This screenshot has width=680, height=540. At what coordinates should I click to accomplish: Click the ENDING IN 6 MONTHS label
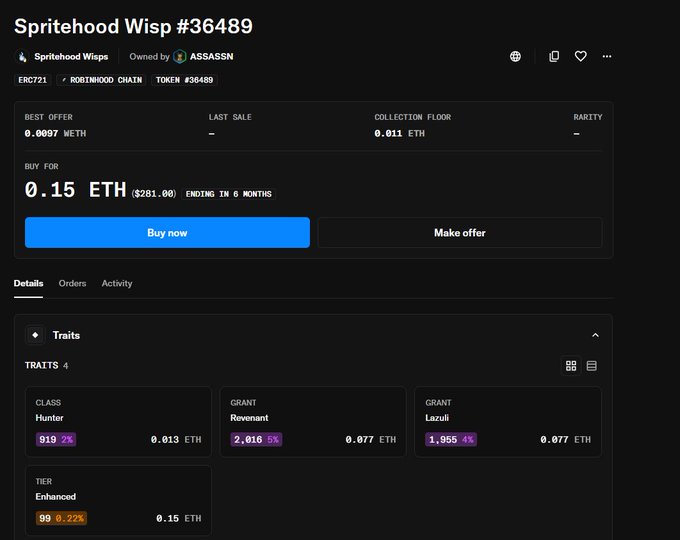[229, 194]
